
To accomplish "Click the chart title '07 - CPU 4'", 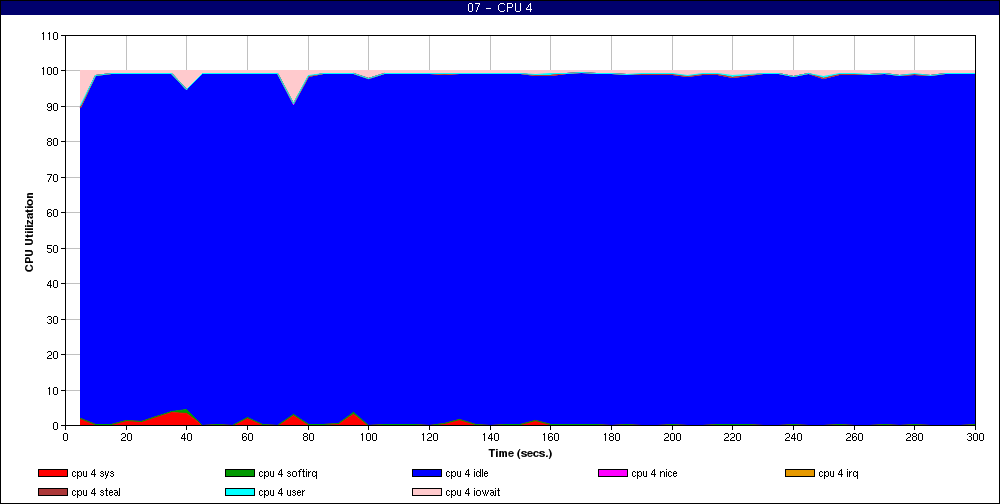I will click(x=499, y=8).
